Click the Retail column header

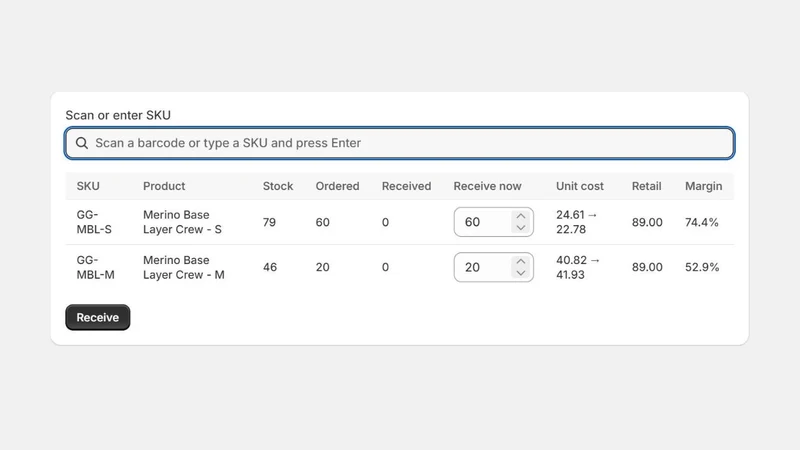(x=646, y=186)
